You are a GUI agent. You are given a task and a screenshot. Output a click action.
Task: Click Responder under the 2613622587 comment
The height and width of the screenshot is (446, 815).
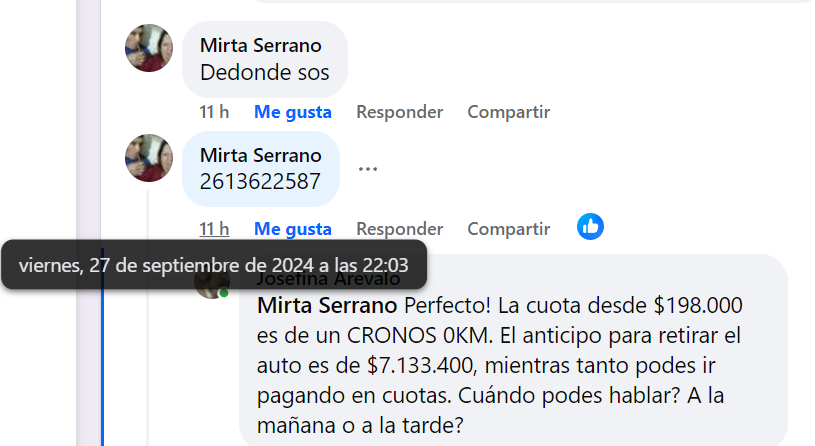click(x=399, y=229)
